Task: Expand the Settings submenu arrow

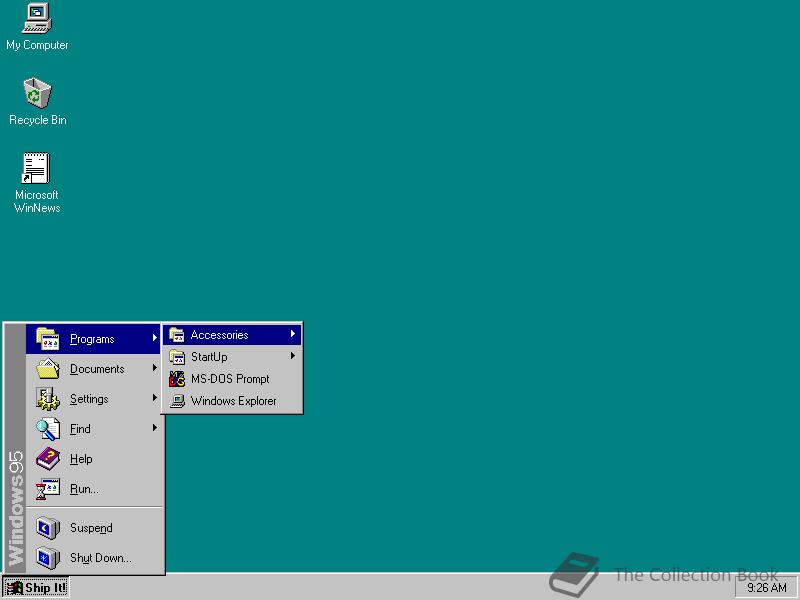Action: point(154,397)
